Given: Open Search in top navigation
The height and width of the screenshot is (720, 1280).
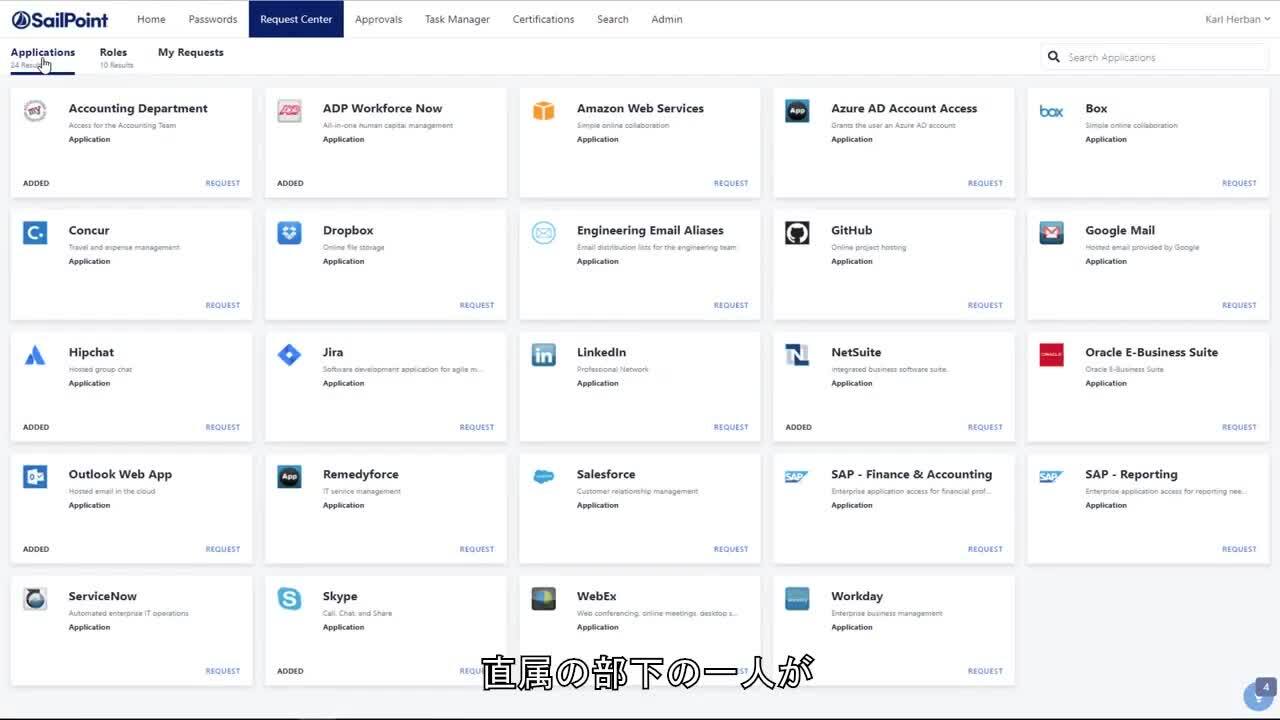Looking at the screenshot, I should point(613,19).
